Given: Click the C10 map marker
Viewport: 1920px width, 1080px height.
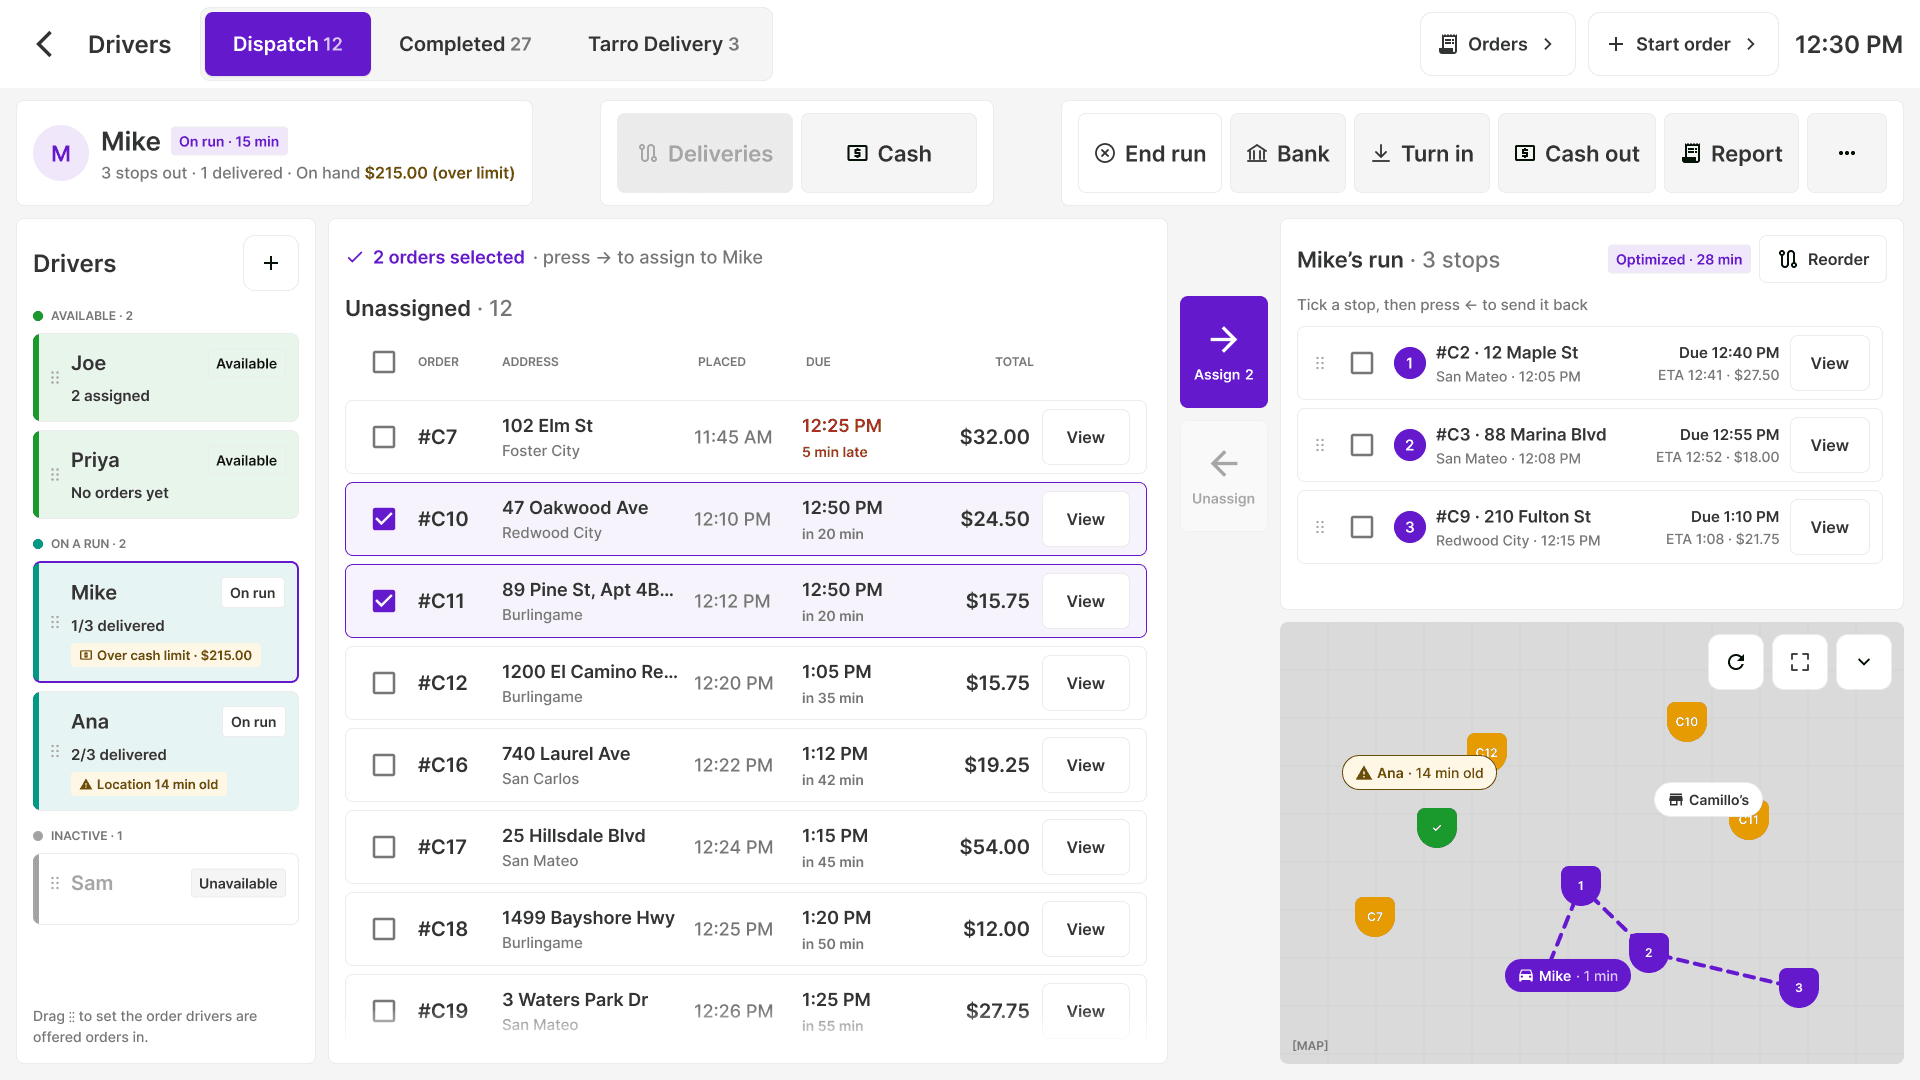Looking at the screenshot, I should (1687, 721).
